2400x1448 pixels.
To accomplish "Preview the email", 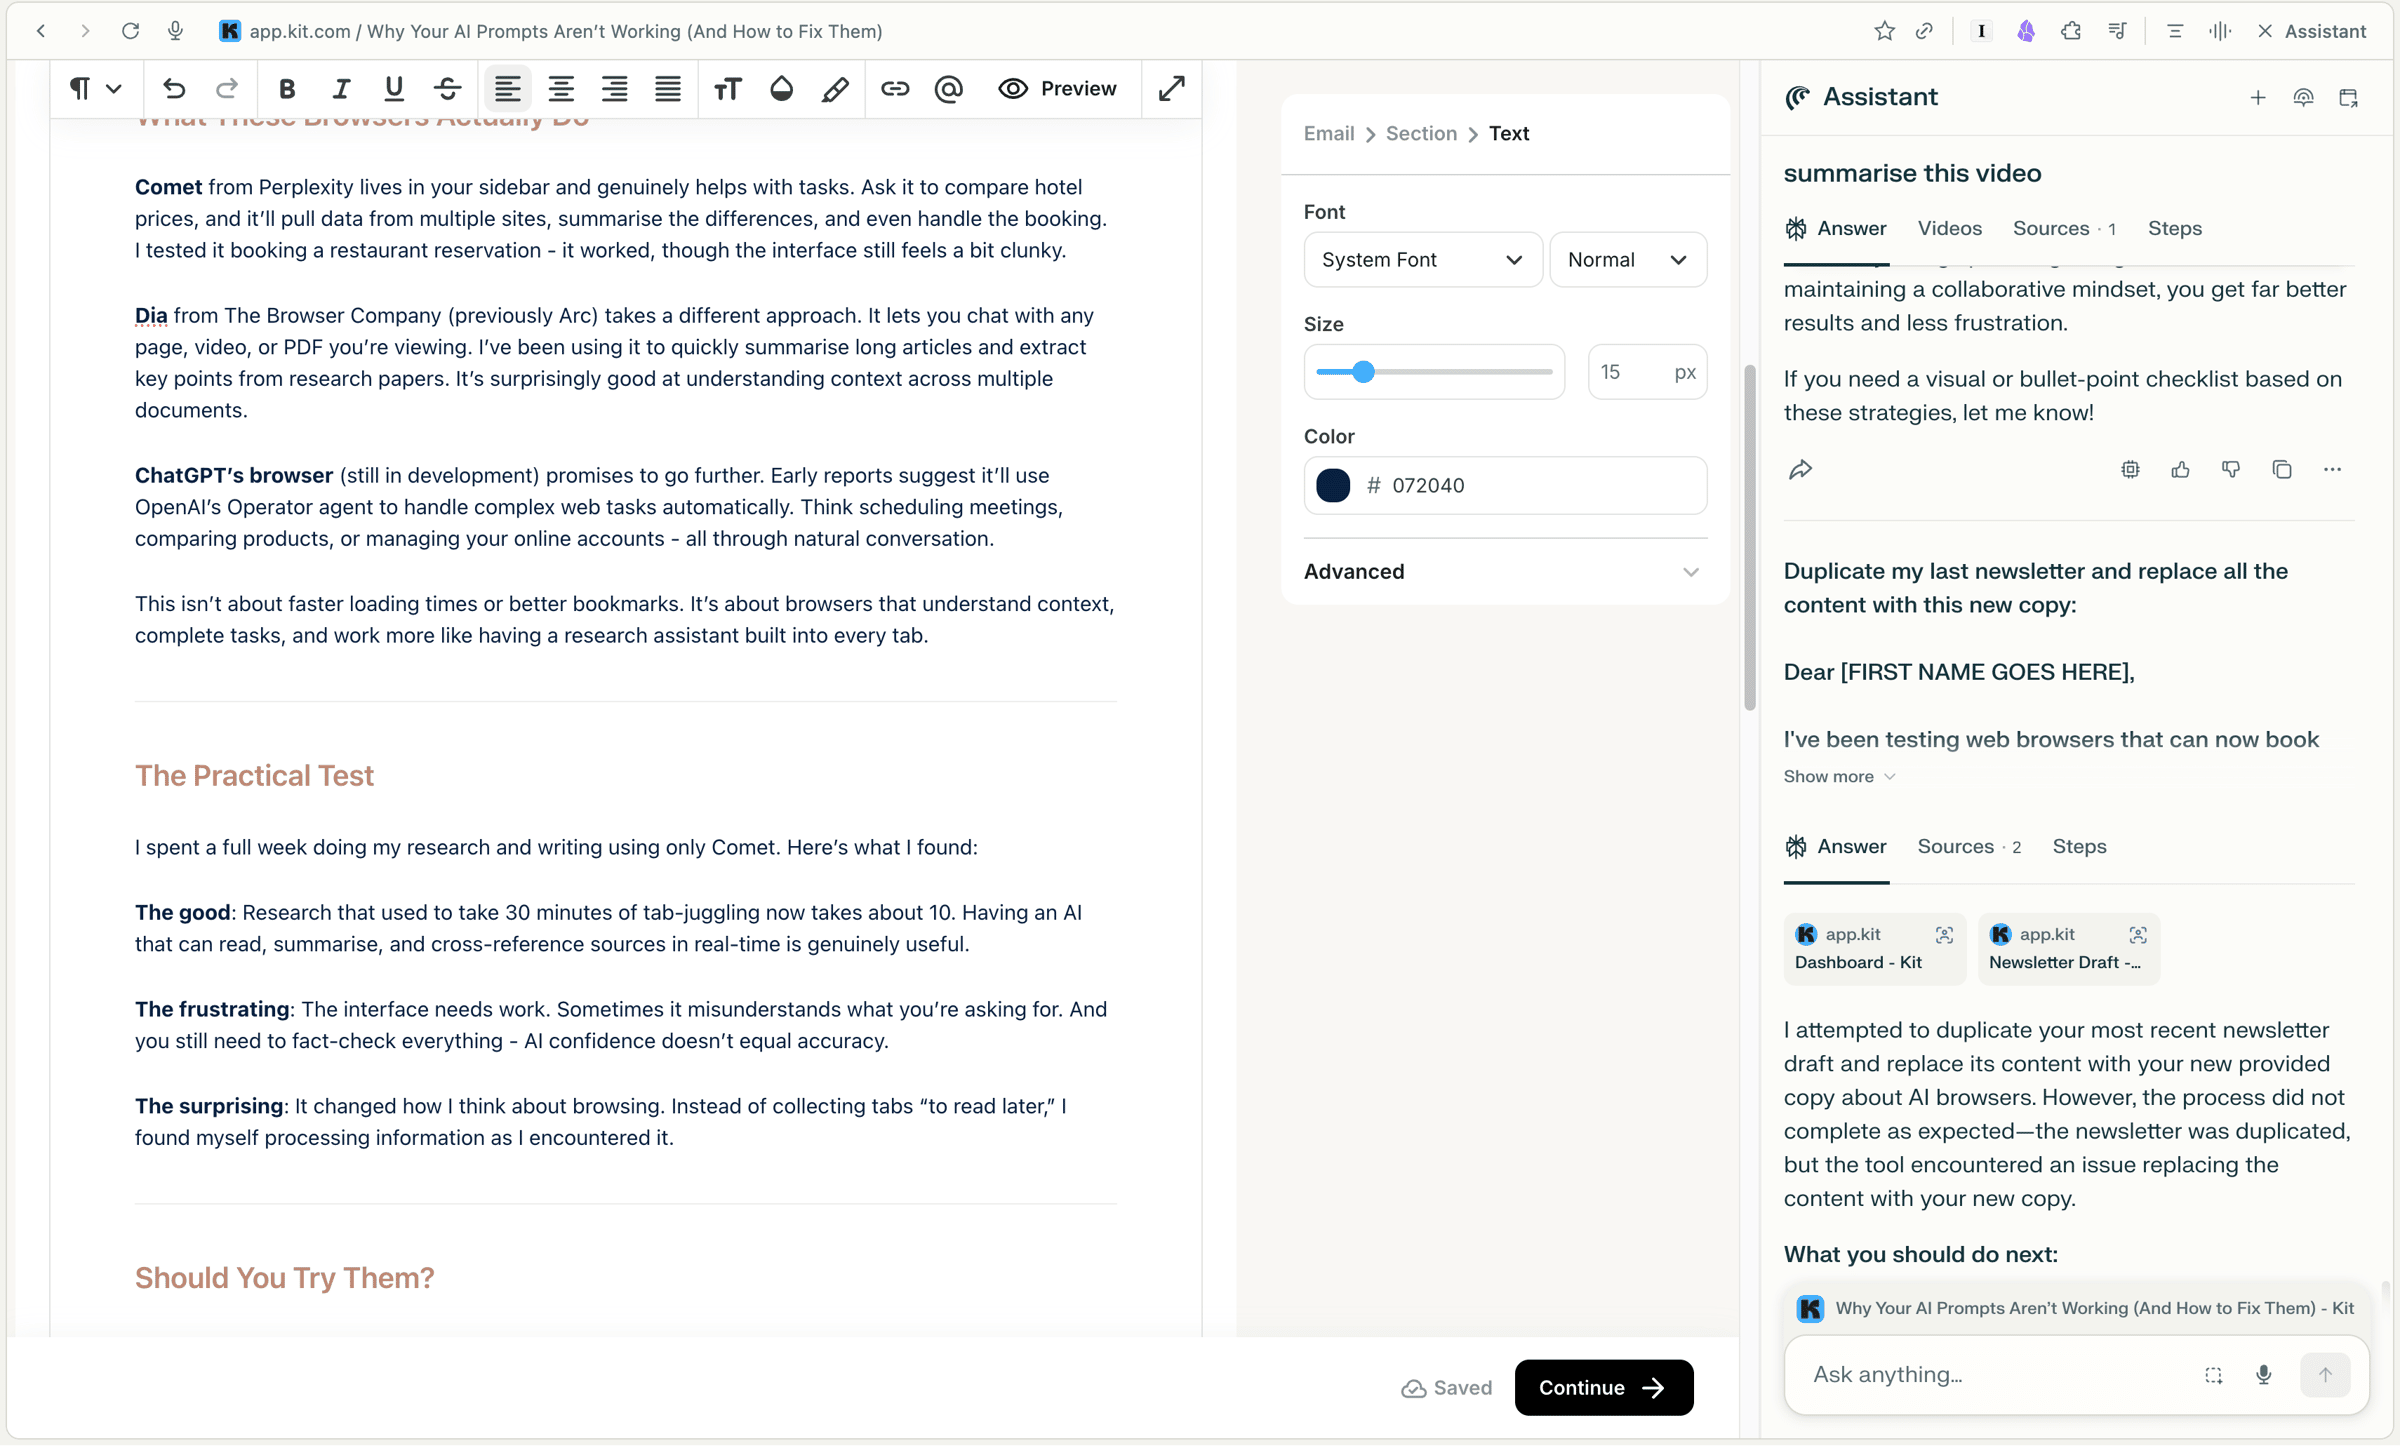I will [1057, 89].
